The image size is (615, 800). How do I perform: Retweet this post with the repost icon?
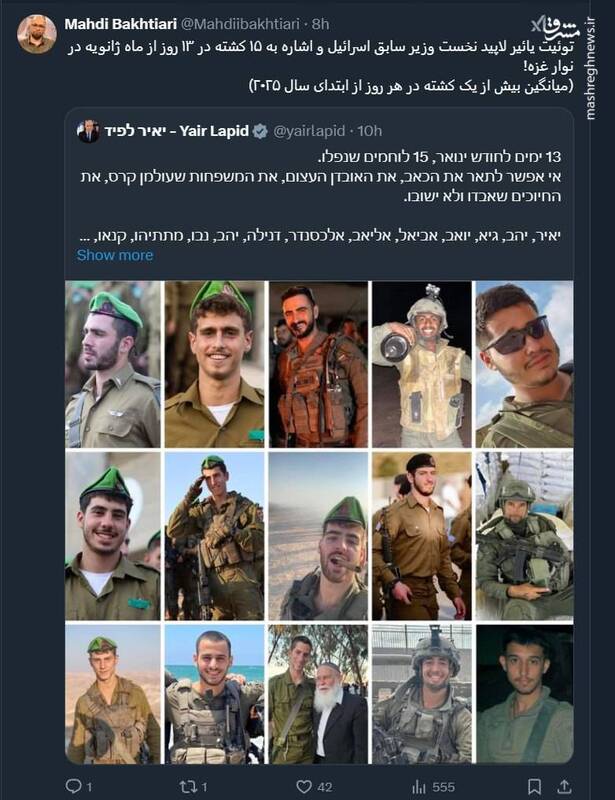pos(185,787)
